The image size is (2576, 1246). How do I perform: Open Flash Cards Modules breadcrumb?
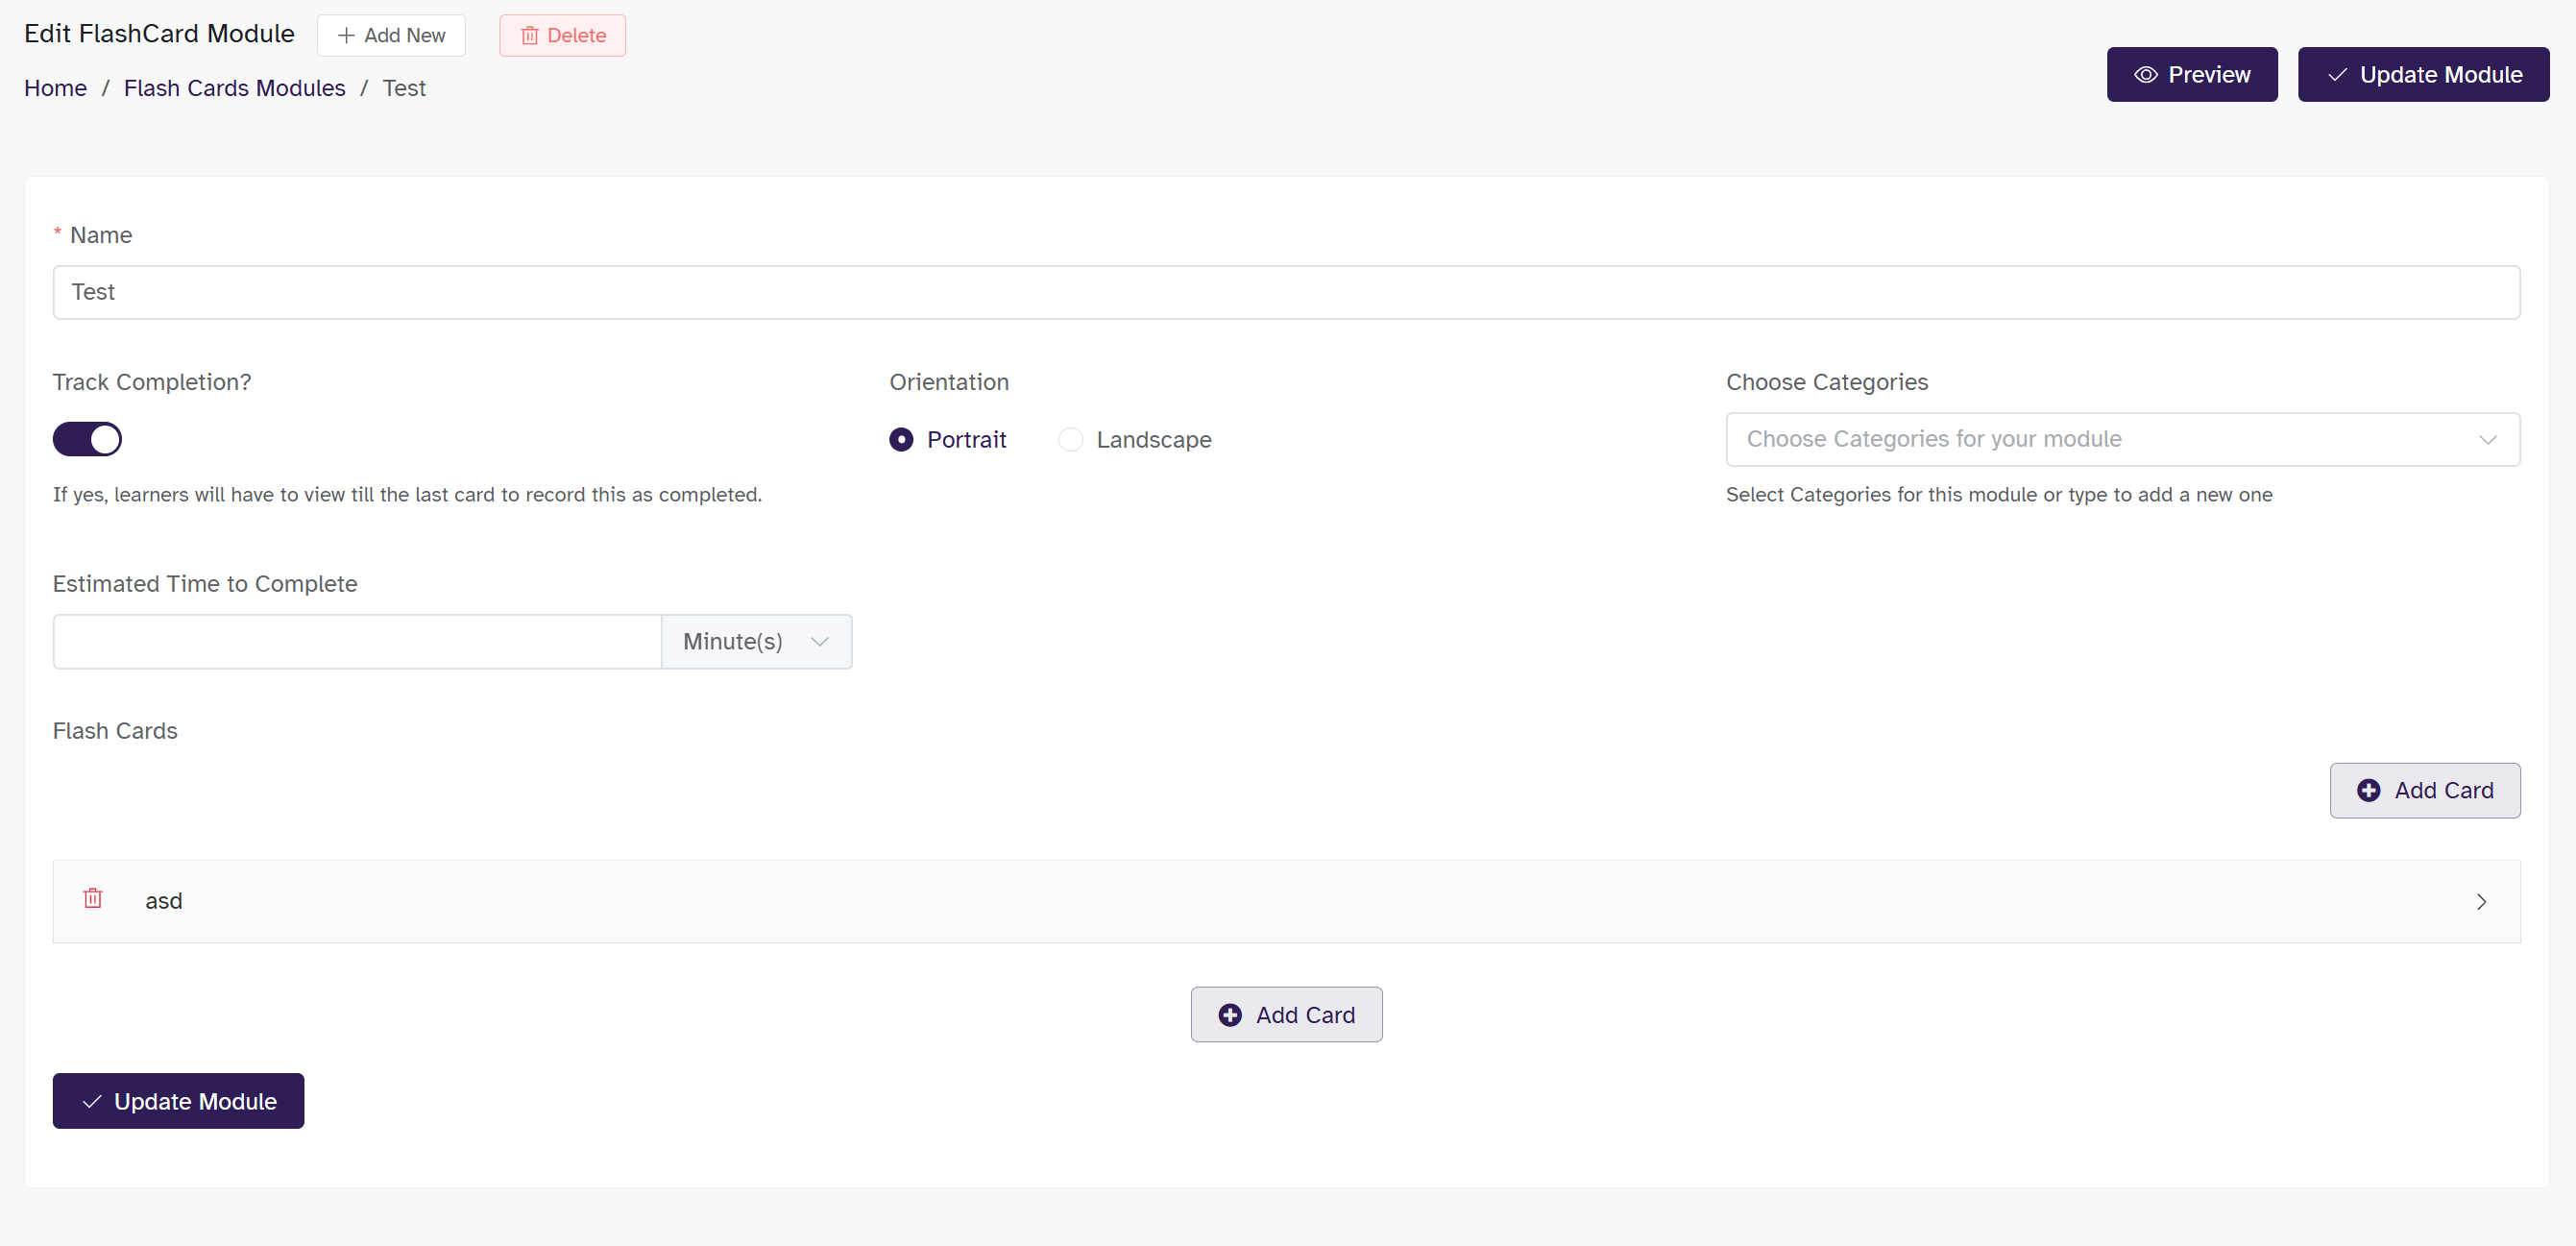coord(234,88)
